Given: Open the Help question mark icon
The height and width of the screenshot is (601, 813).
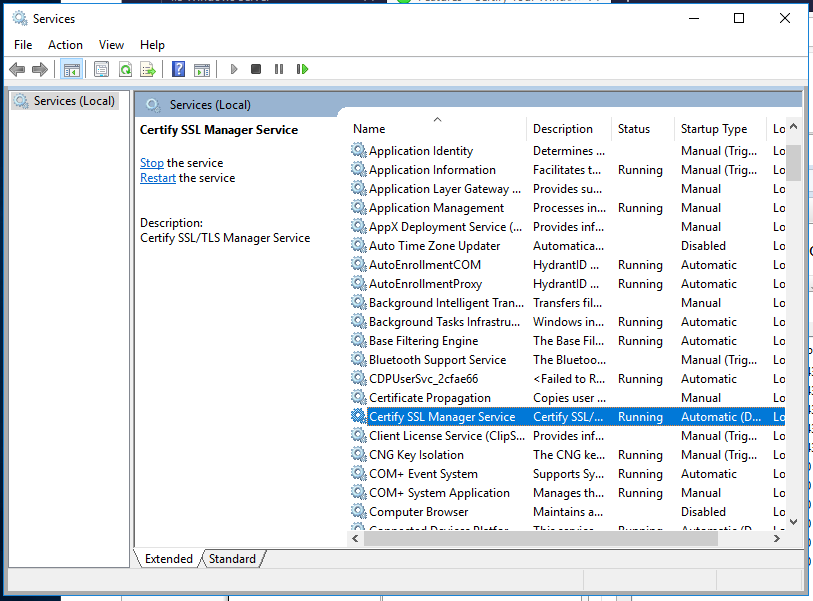Looking at the screenshot, I should pos(178,69).
